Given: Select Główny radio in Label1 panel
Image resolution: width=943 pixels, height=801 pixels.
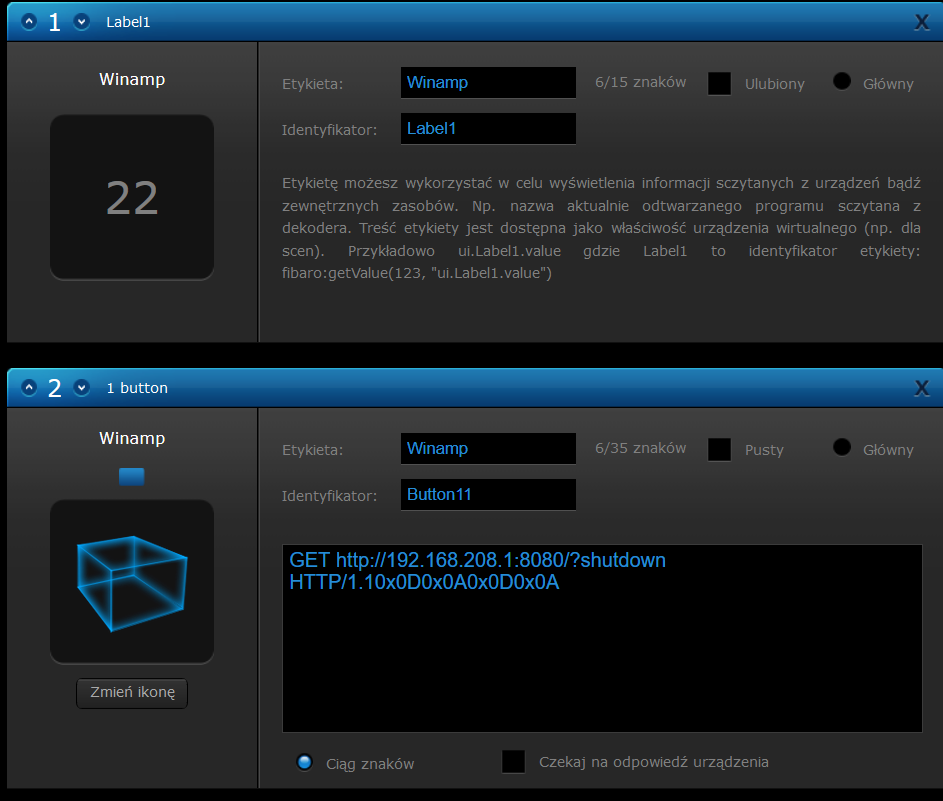Looking at the screenshot, I should click(x=842, y=81).
